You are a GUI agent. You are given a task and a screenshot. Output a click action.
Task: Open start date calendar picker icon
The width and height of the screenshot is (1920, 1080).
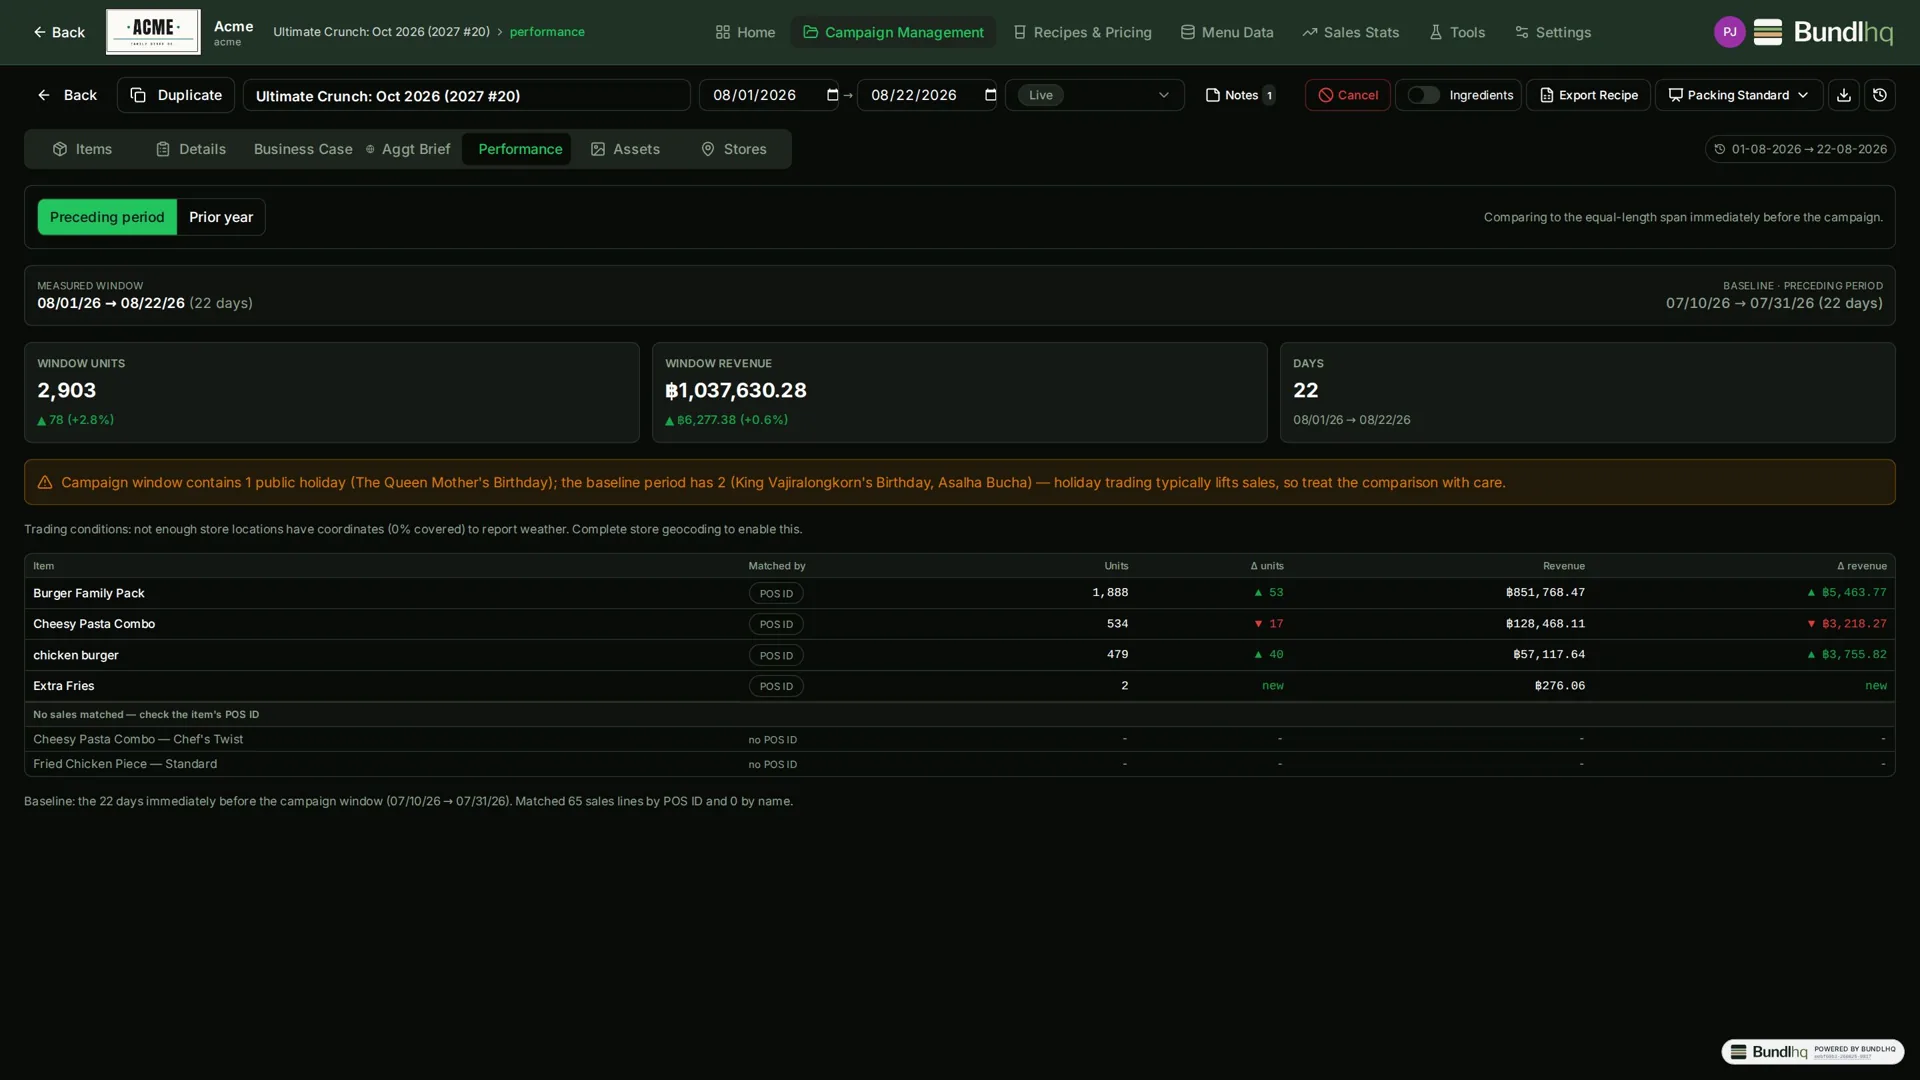pos(832,95)
